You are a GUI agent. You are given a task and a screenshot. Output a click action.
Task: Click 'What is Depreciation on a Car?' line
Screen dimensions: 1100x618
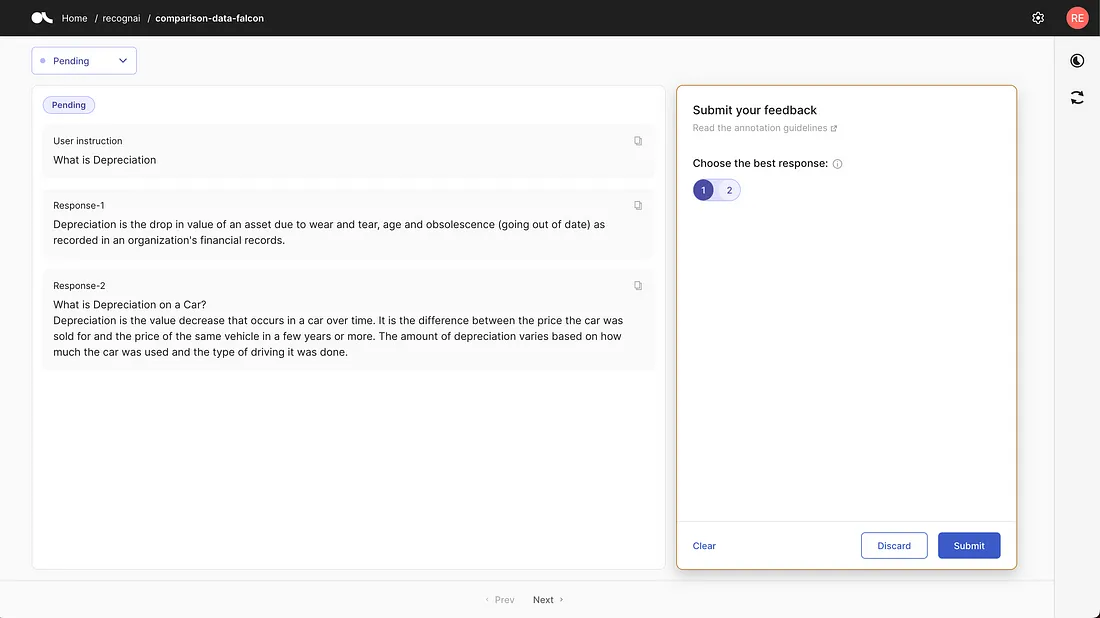pos(130,304)
